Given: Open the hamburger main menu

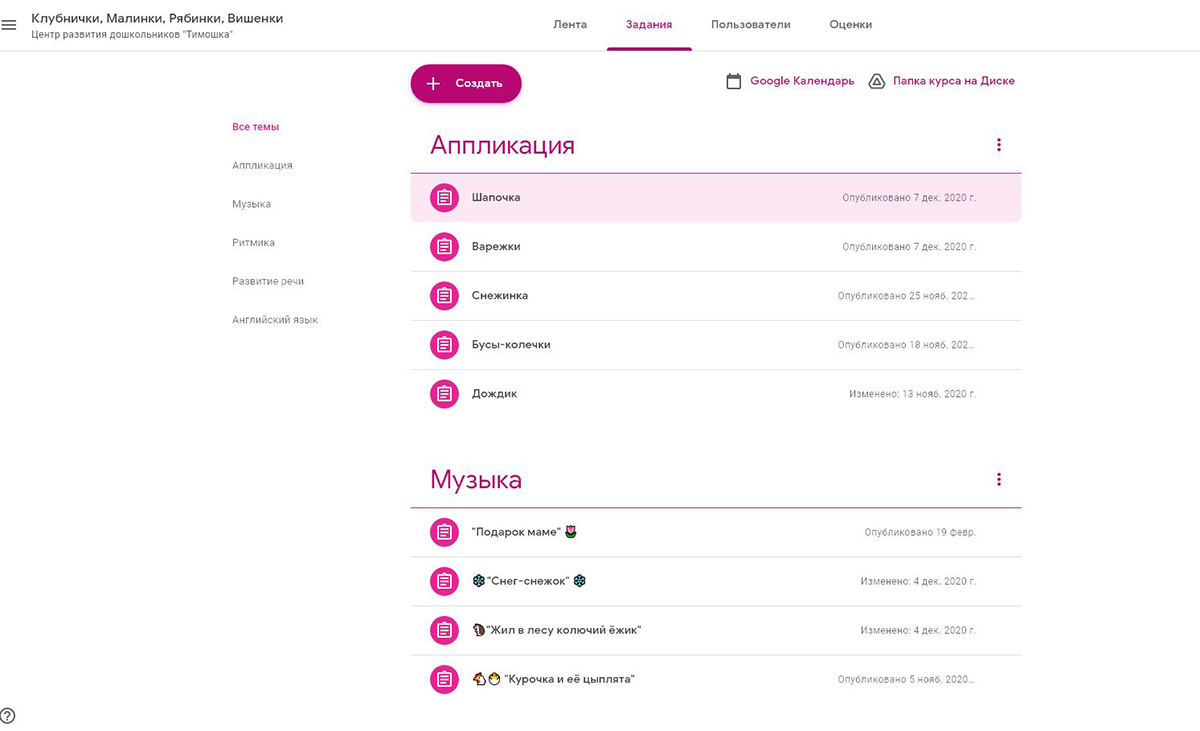Looking at the screenshot, I should pos(9,25).
